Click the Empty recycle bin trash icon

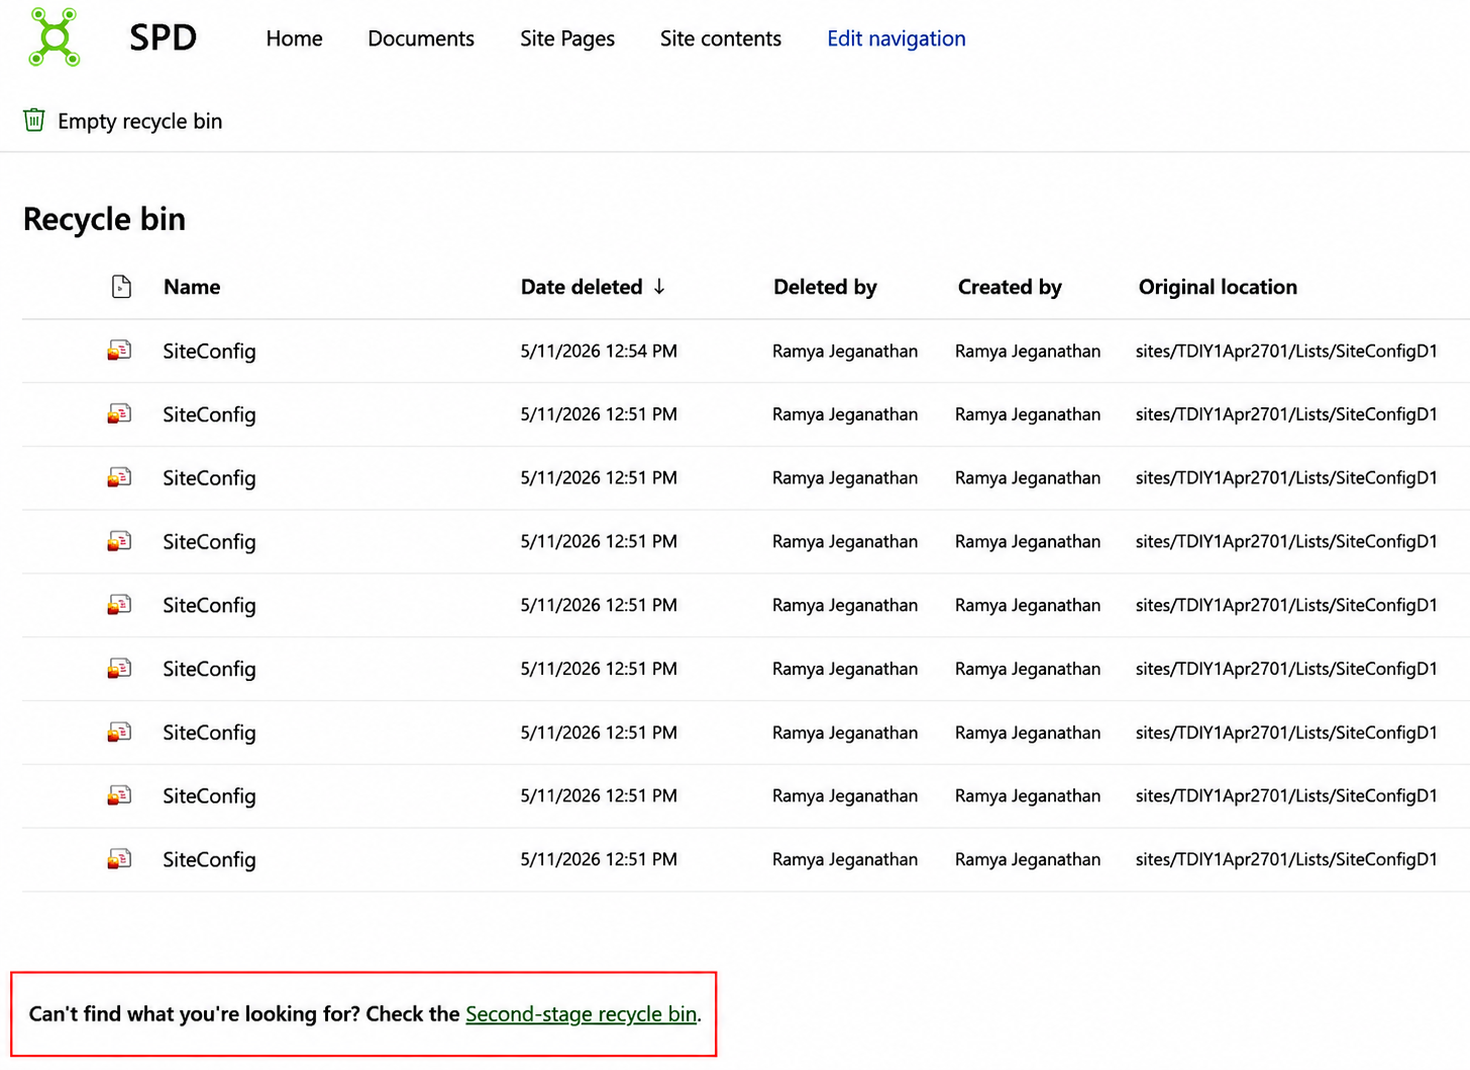34,120
